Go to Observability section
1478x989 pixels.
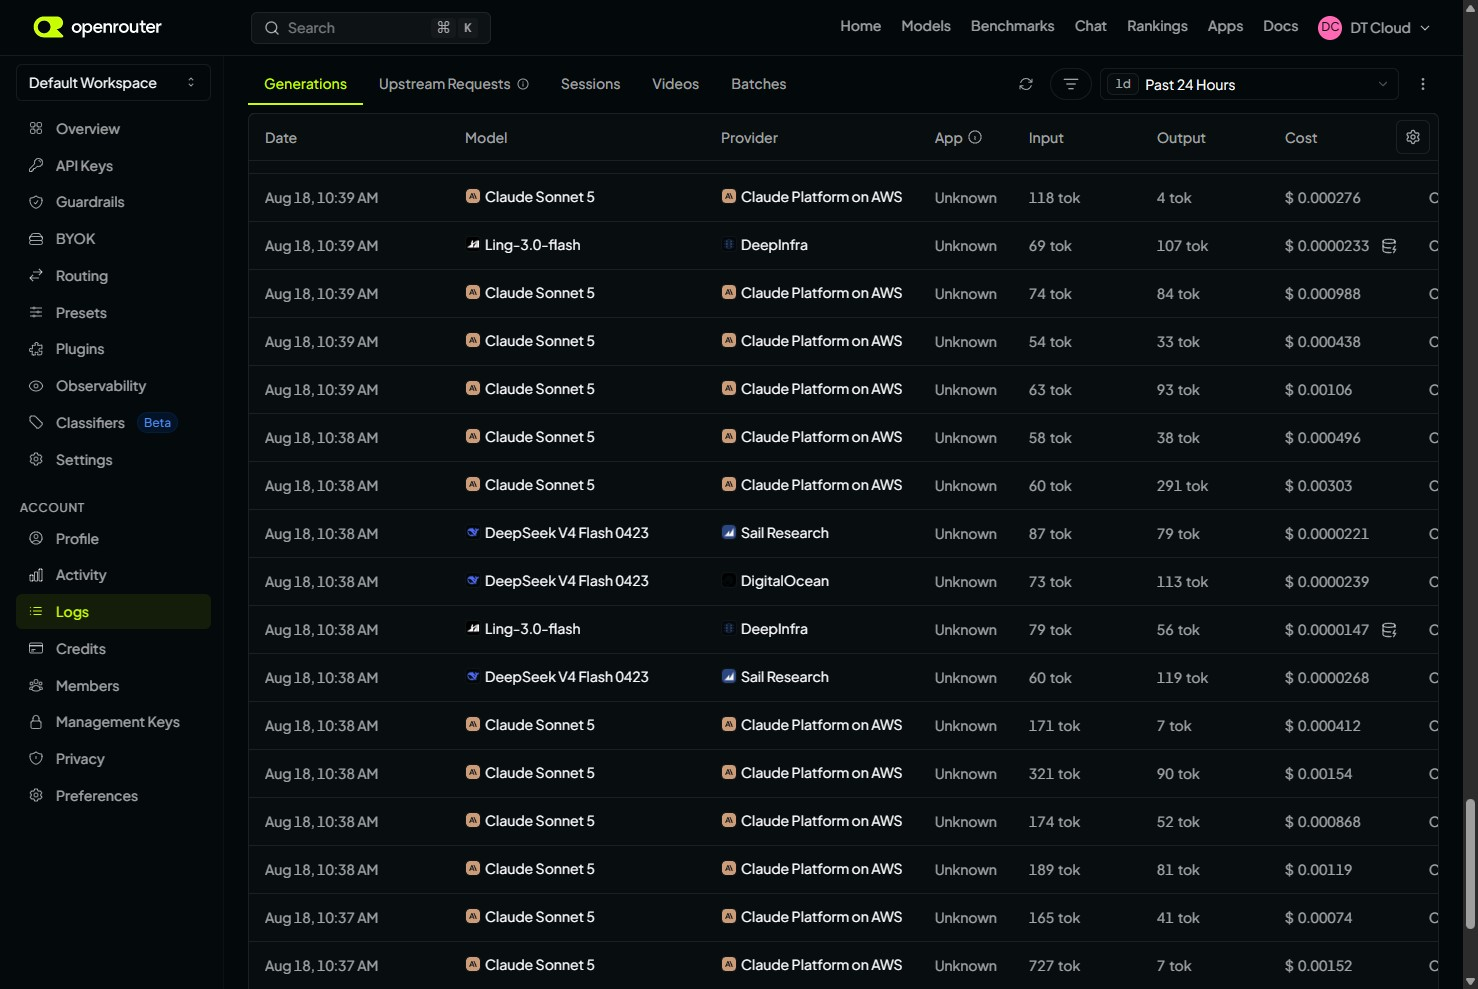[x=113, y=386]
